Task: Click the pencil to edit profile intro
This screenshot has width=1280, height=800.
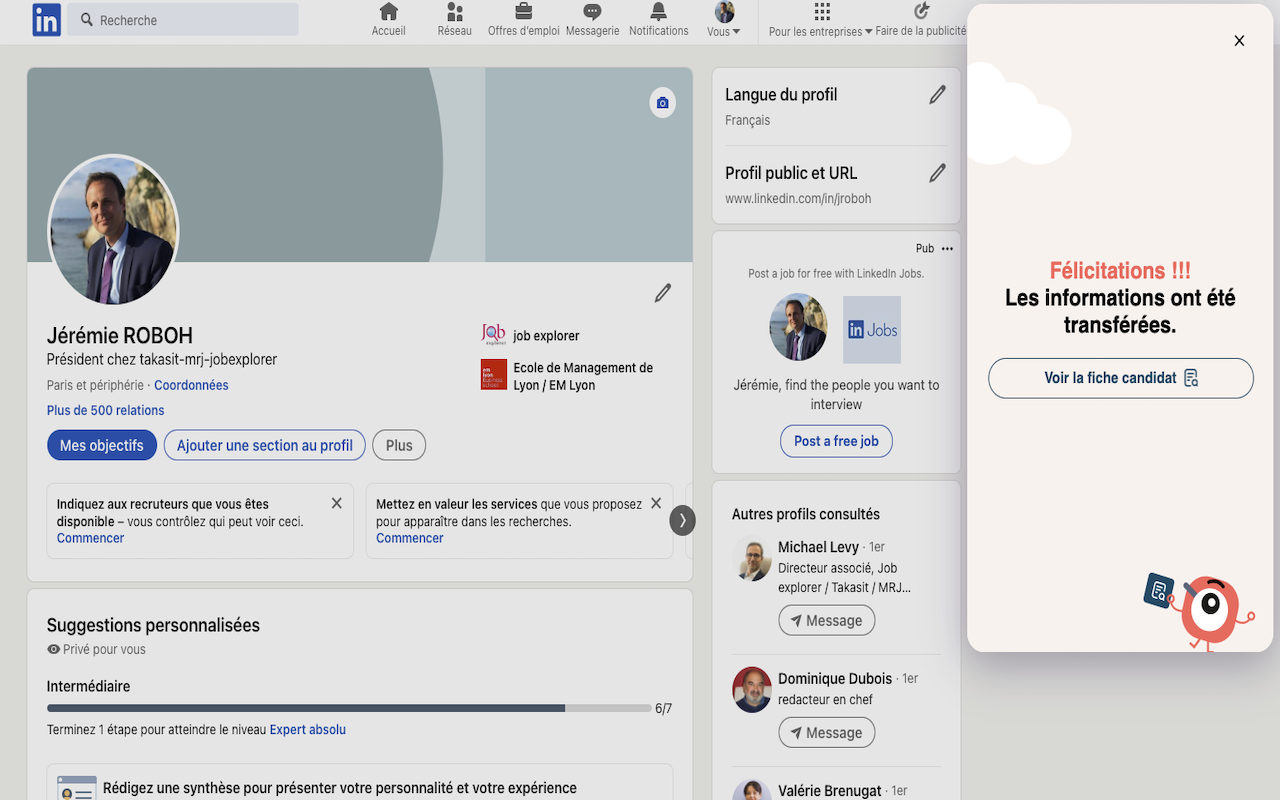Action: point(662,292)
